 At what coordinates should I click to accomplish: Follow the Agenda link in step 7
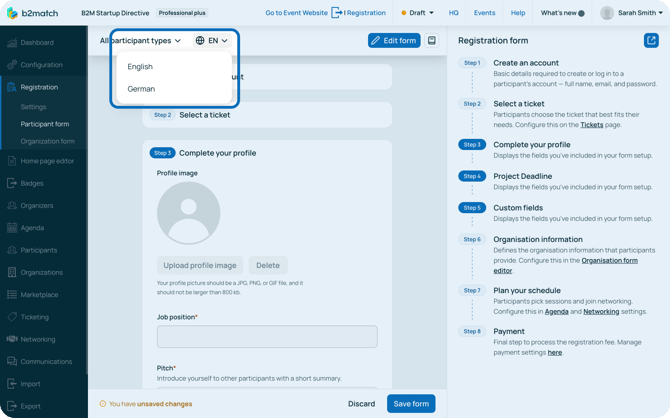click(556, 311)
